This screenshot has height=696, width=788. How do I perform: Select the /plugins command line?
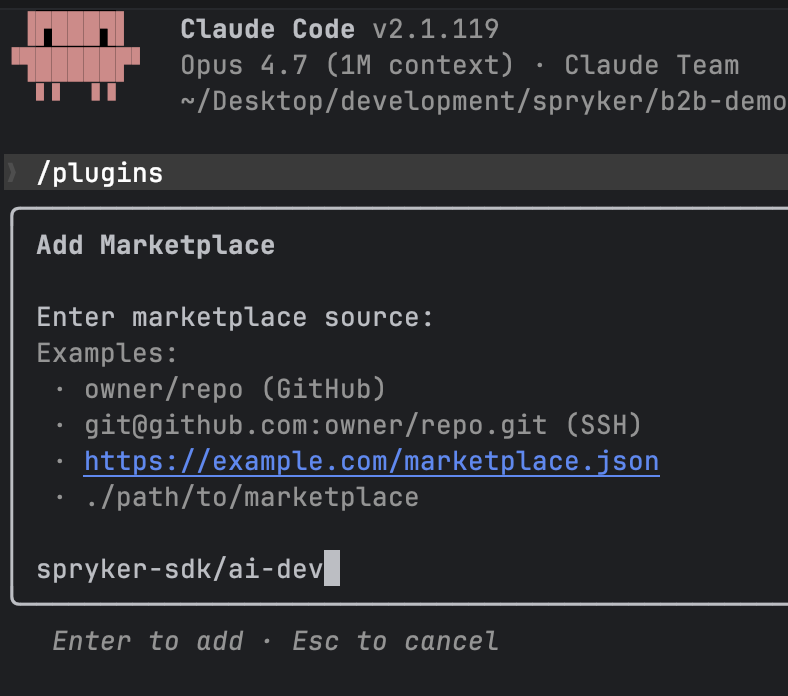pos(396,172)
